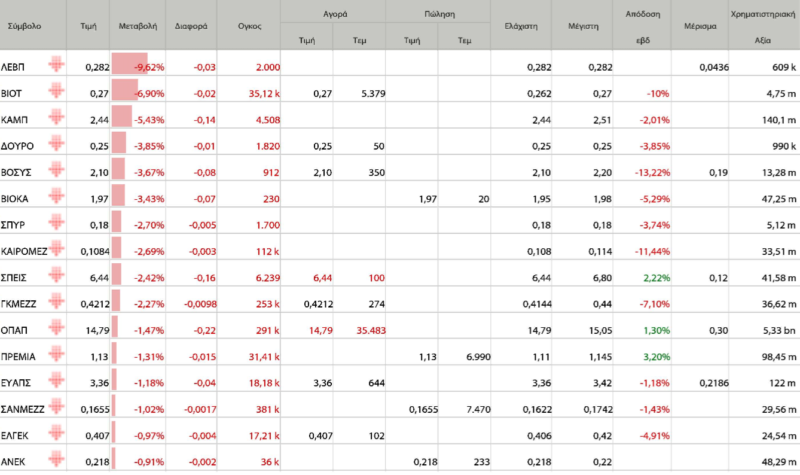Click the plus icon next to ΔΟΥΡΟ

point(55,144)
